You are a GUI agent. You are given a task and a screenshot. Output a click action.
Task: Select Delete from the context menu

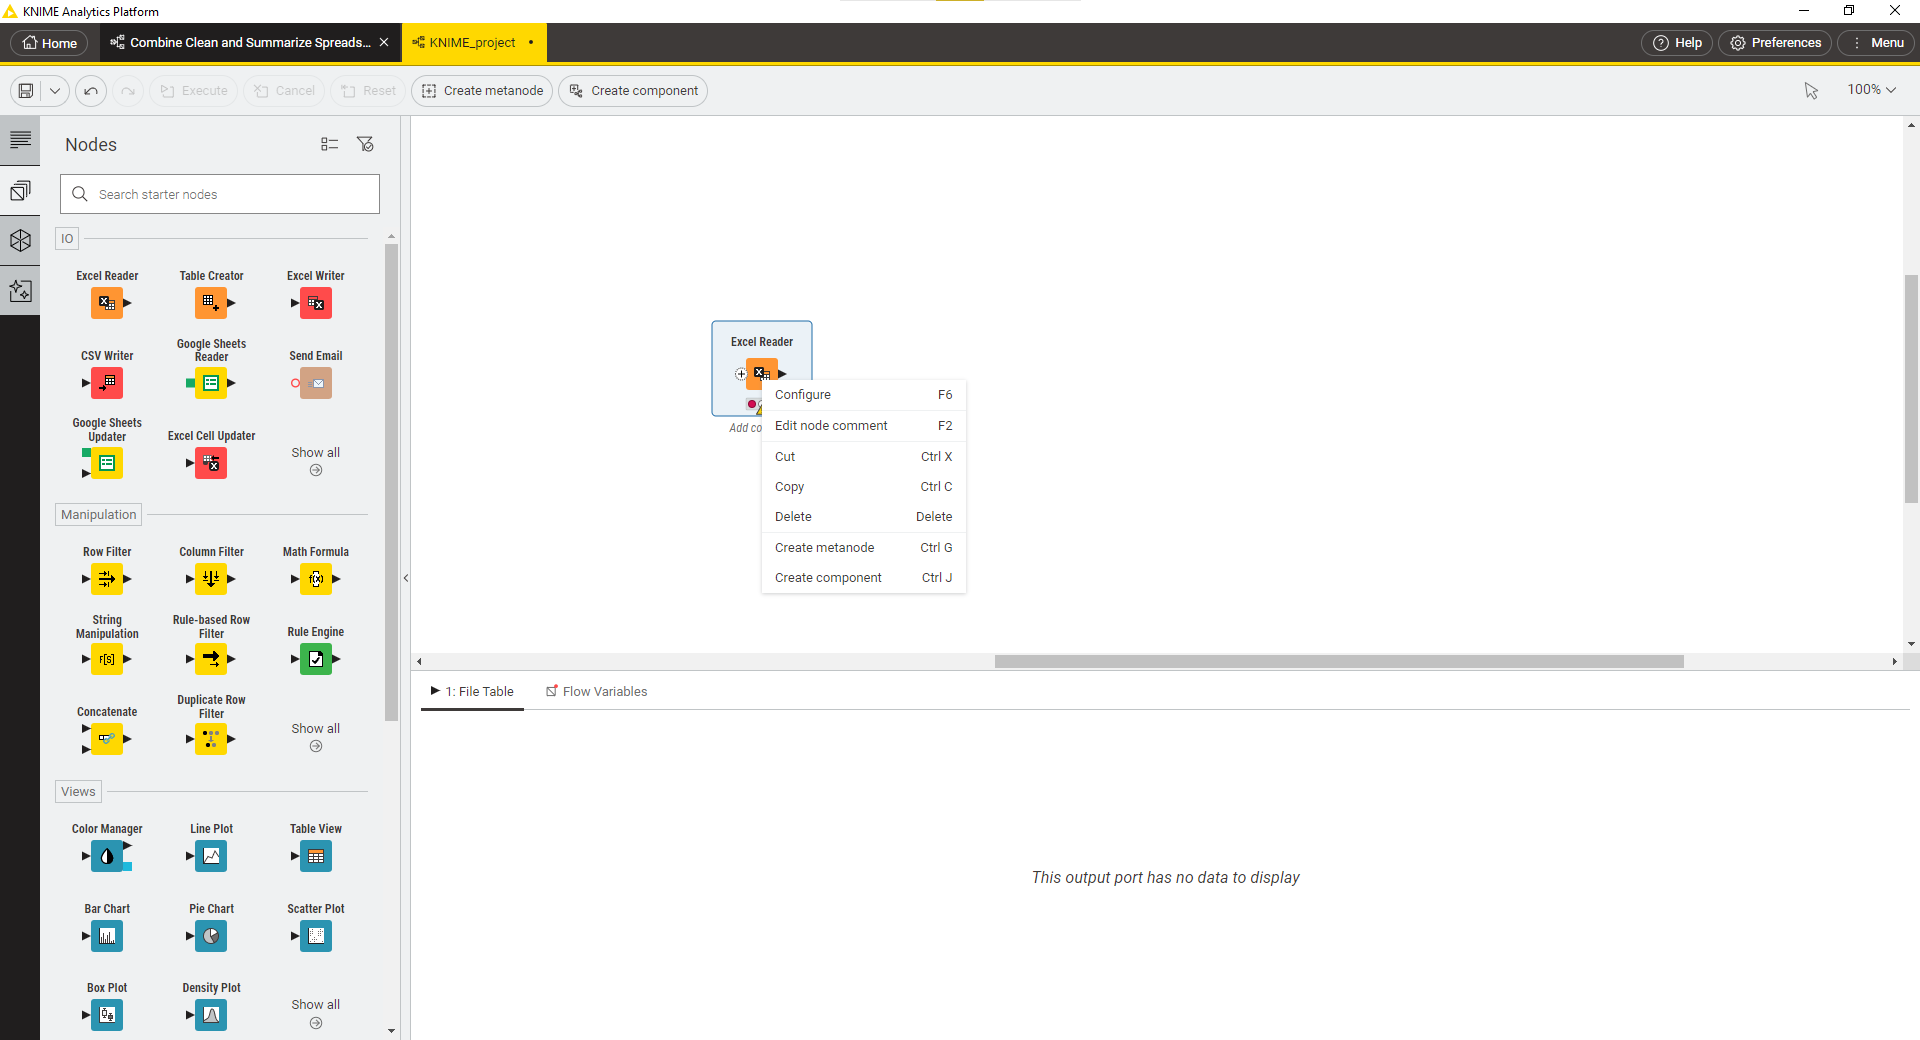click(864, 517)
